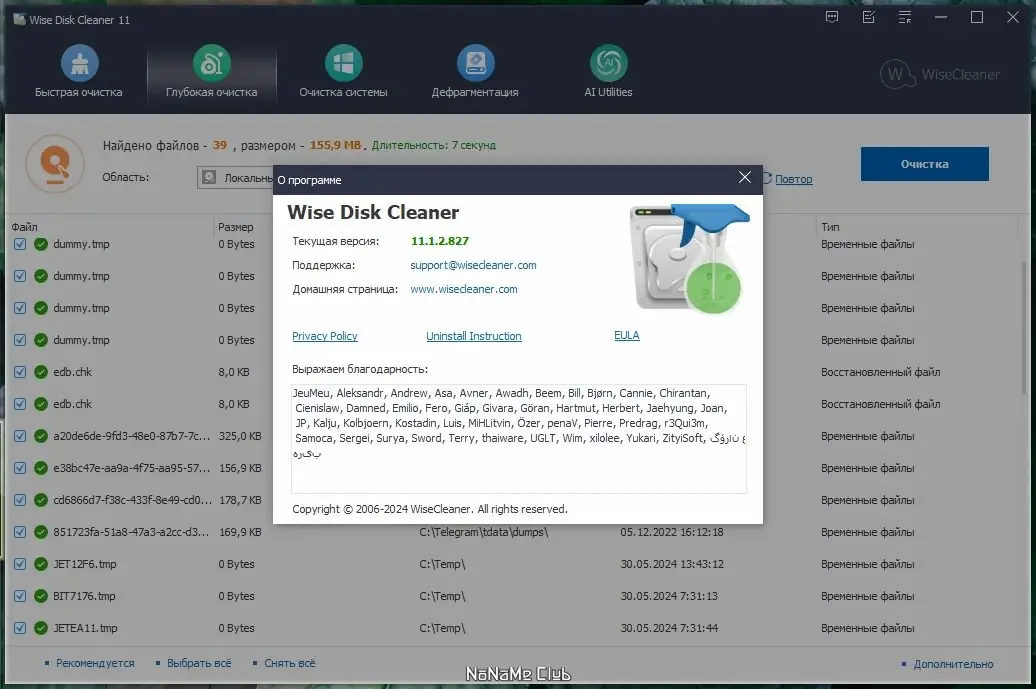The image size is (1036, 689).
Task: Uncheck the checkbox for a20de6de-9fd3 file
Action: [20, 436]
